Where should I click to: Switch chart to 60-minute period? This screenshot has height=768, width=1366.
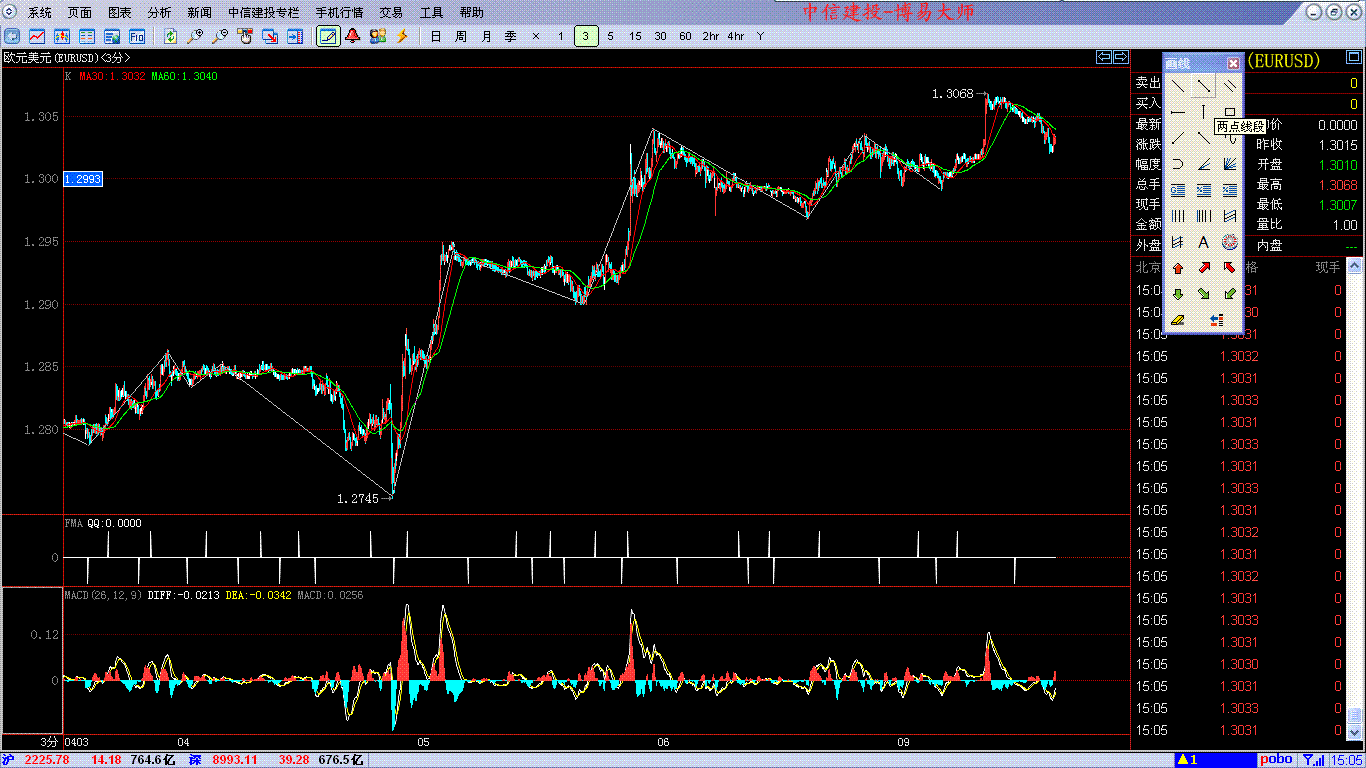tap(685, 36)
